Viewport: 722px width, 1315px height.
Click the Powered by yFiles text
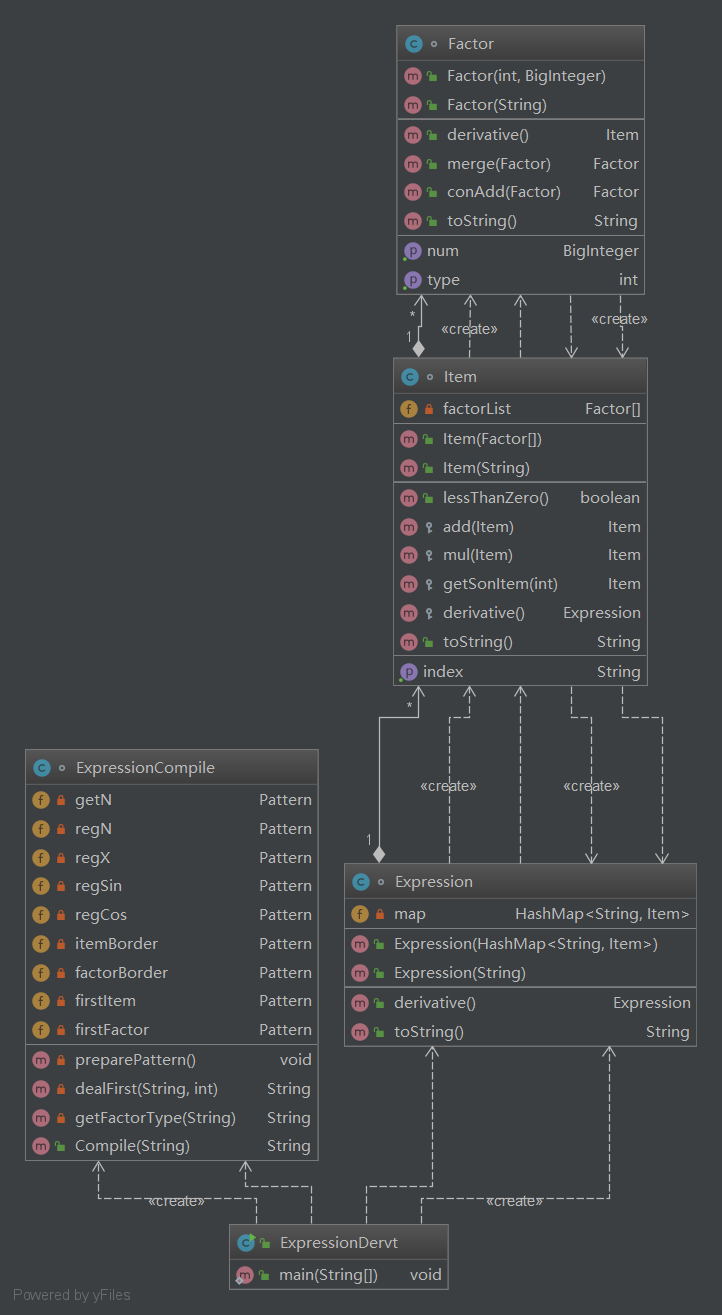pyautogui.click(x=71, y=1295)
